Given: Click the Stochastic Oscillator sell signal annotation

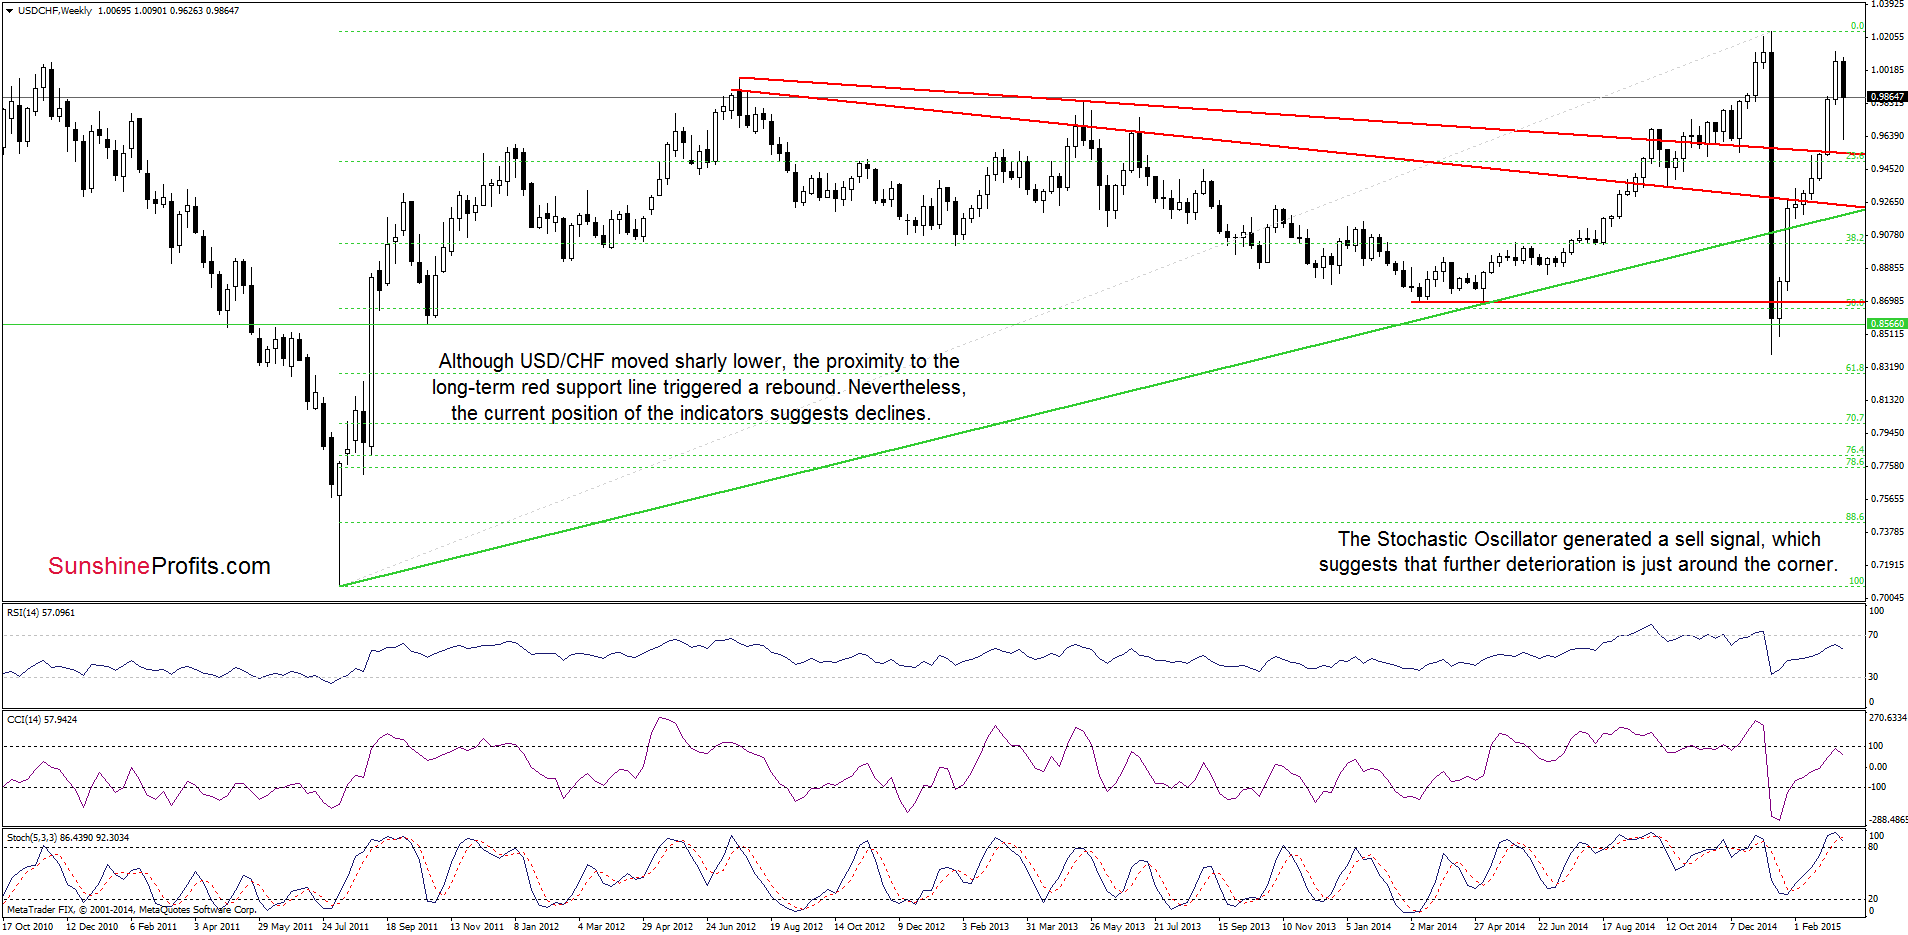Looking at the screenshot, I should tap(1578, 552).
